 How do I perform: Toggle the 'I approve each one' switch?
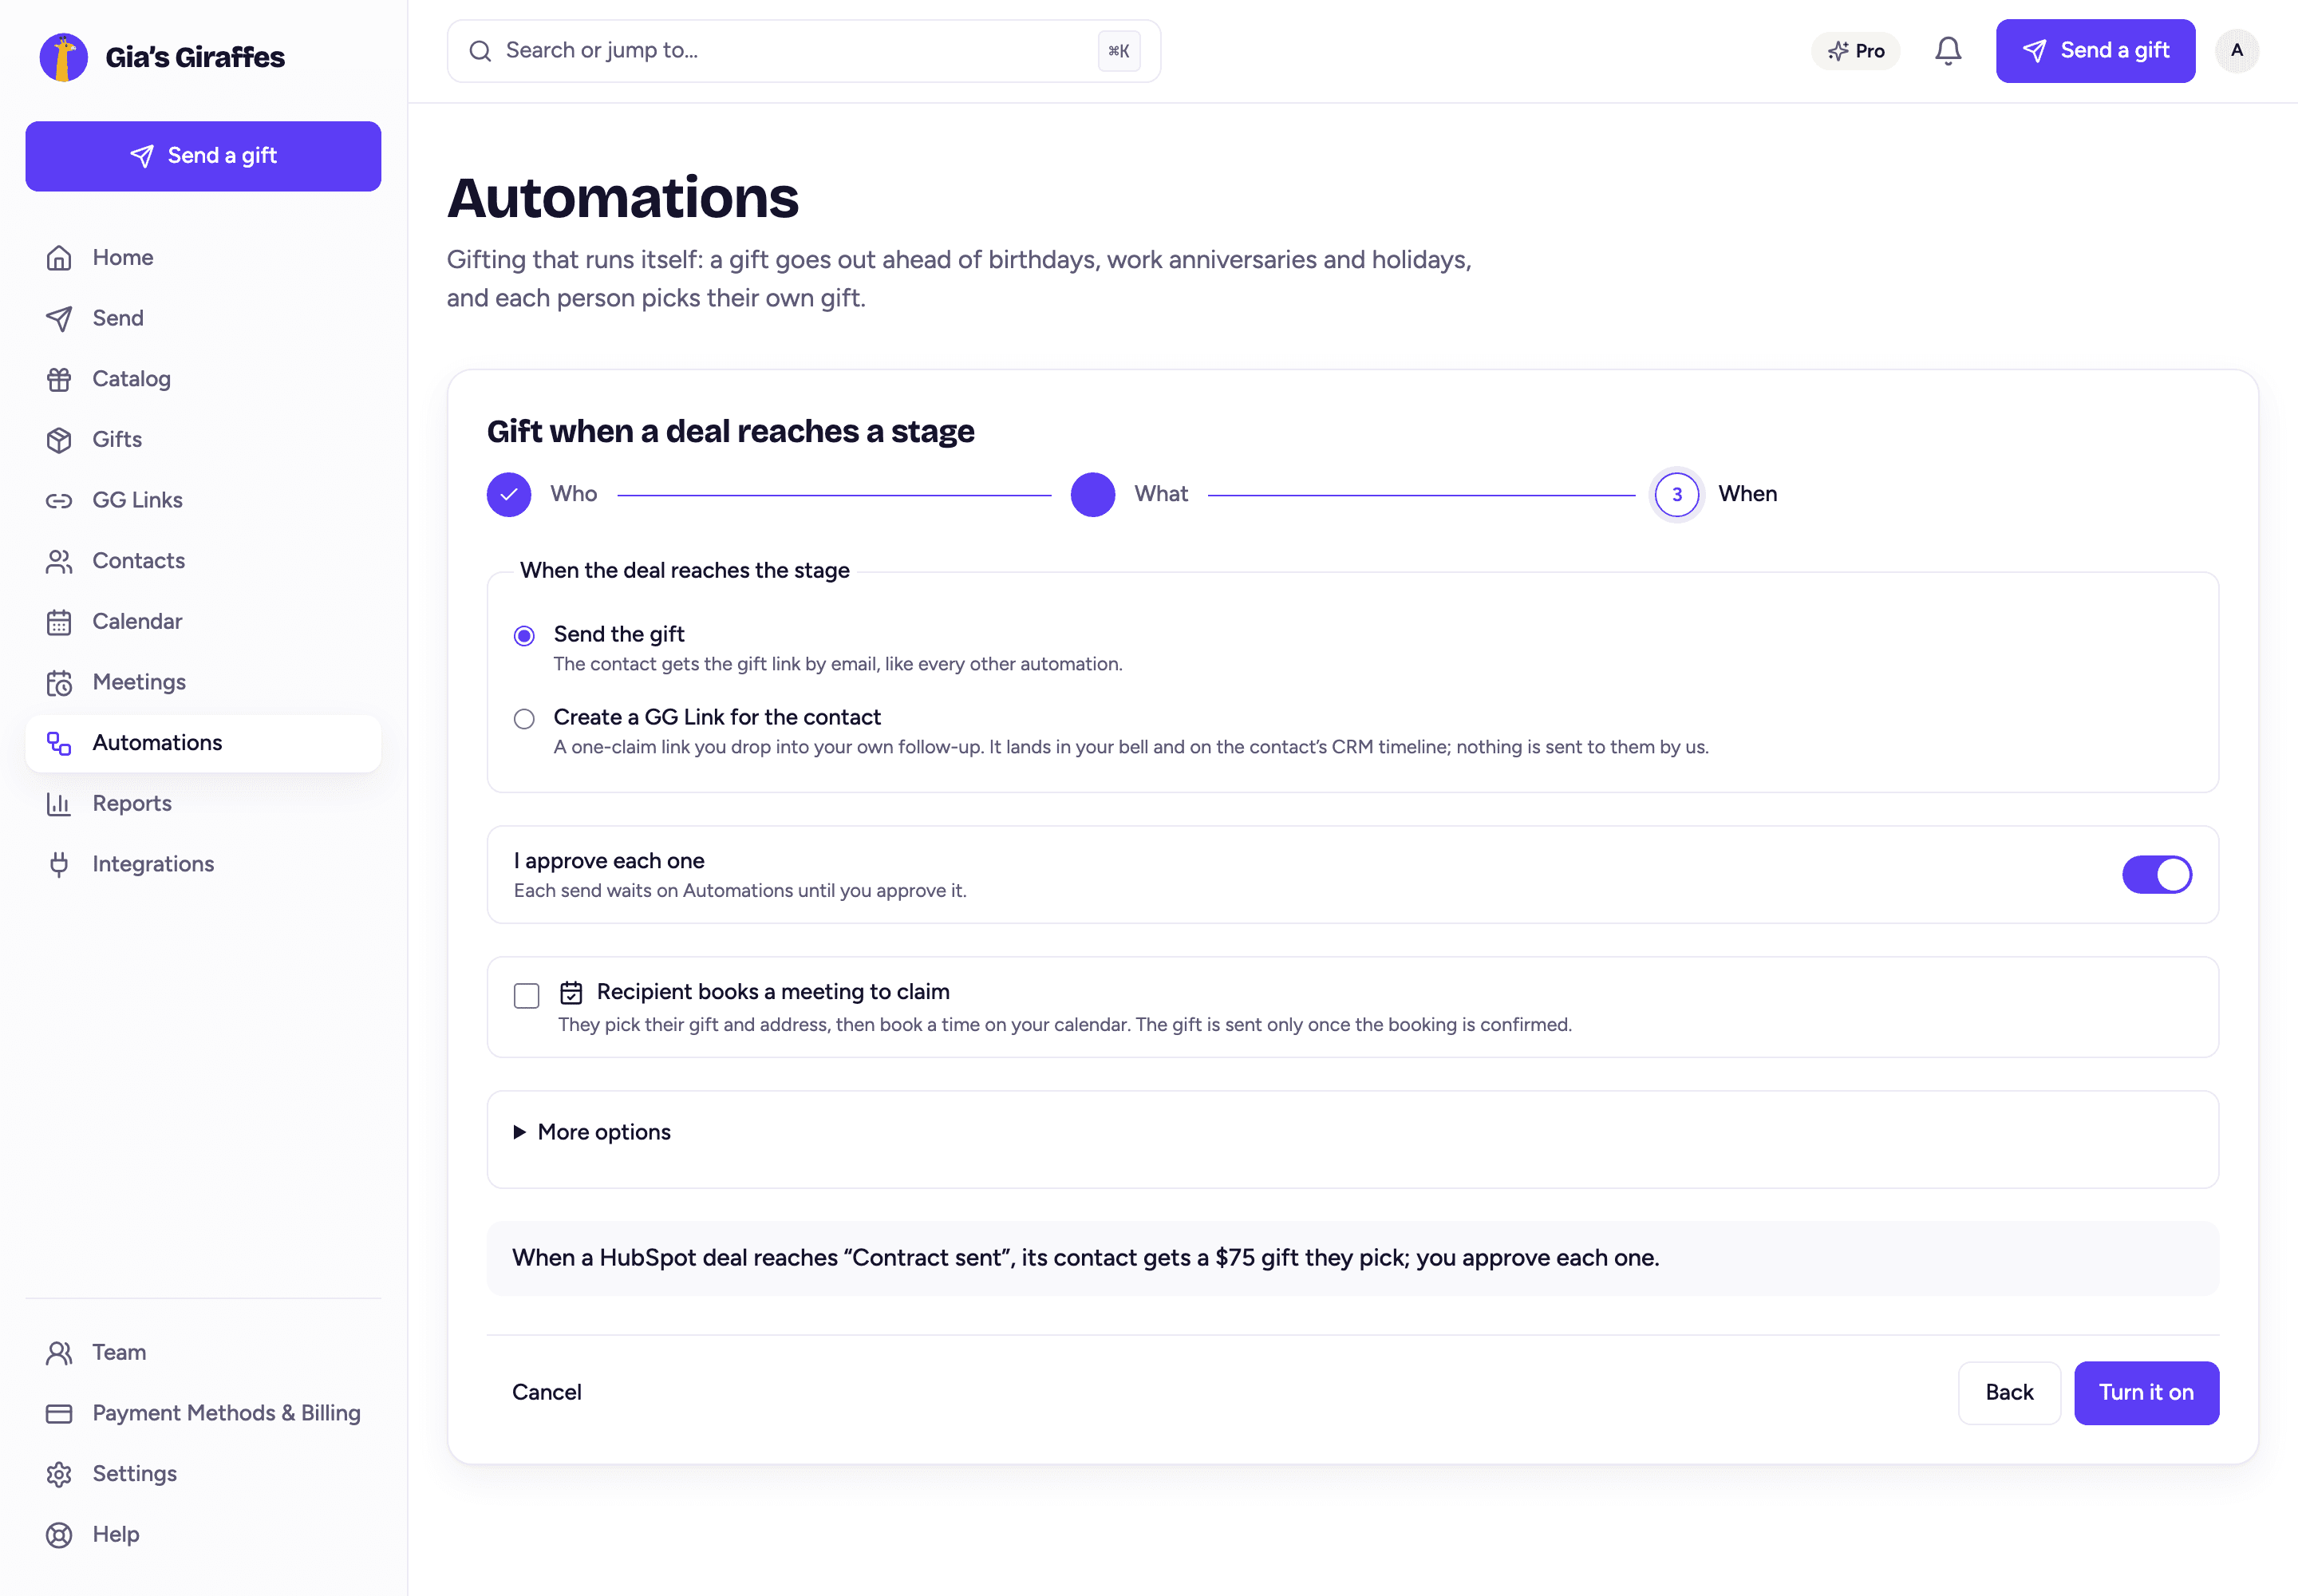(2156, 875)
